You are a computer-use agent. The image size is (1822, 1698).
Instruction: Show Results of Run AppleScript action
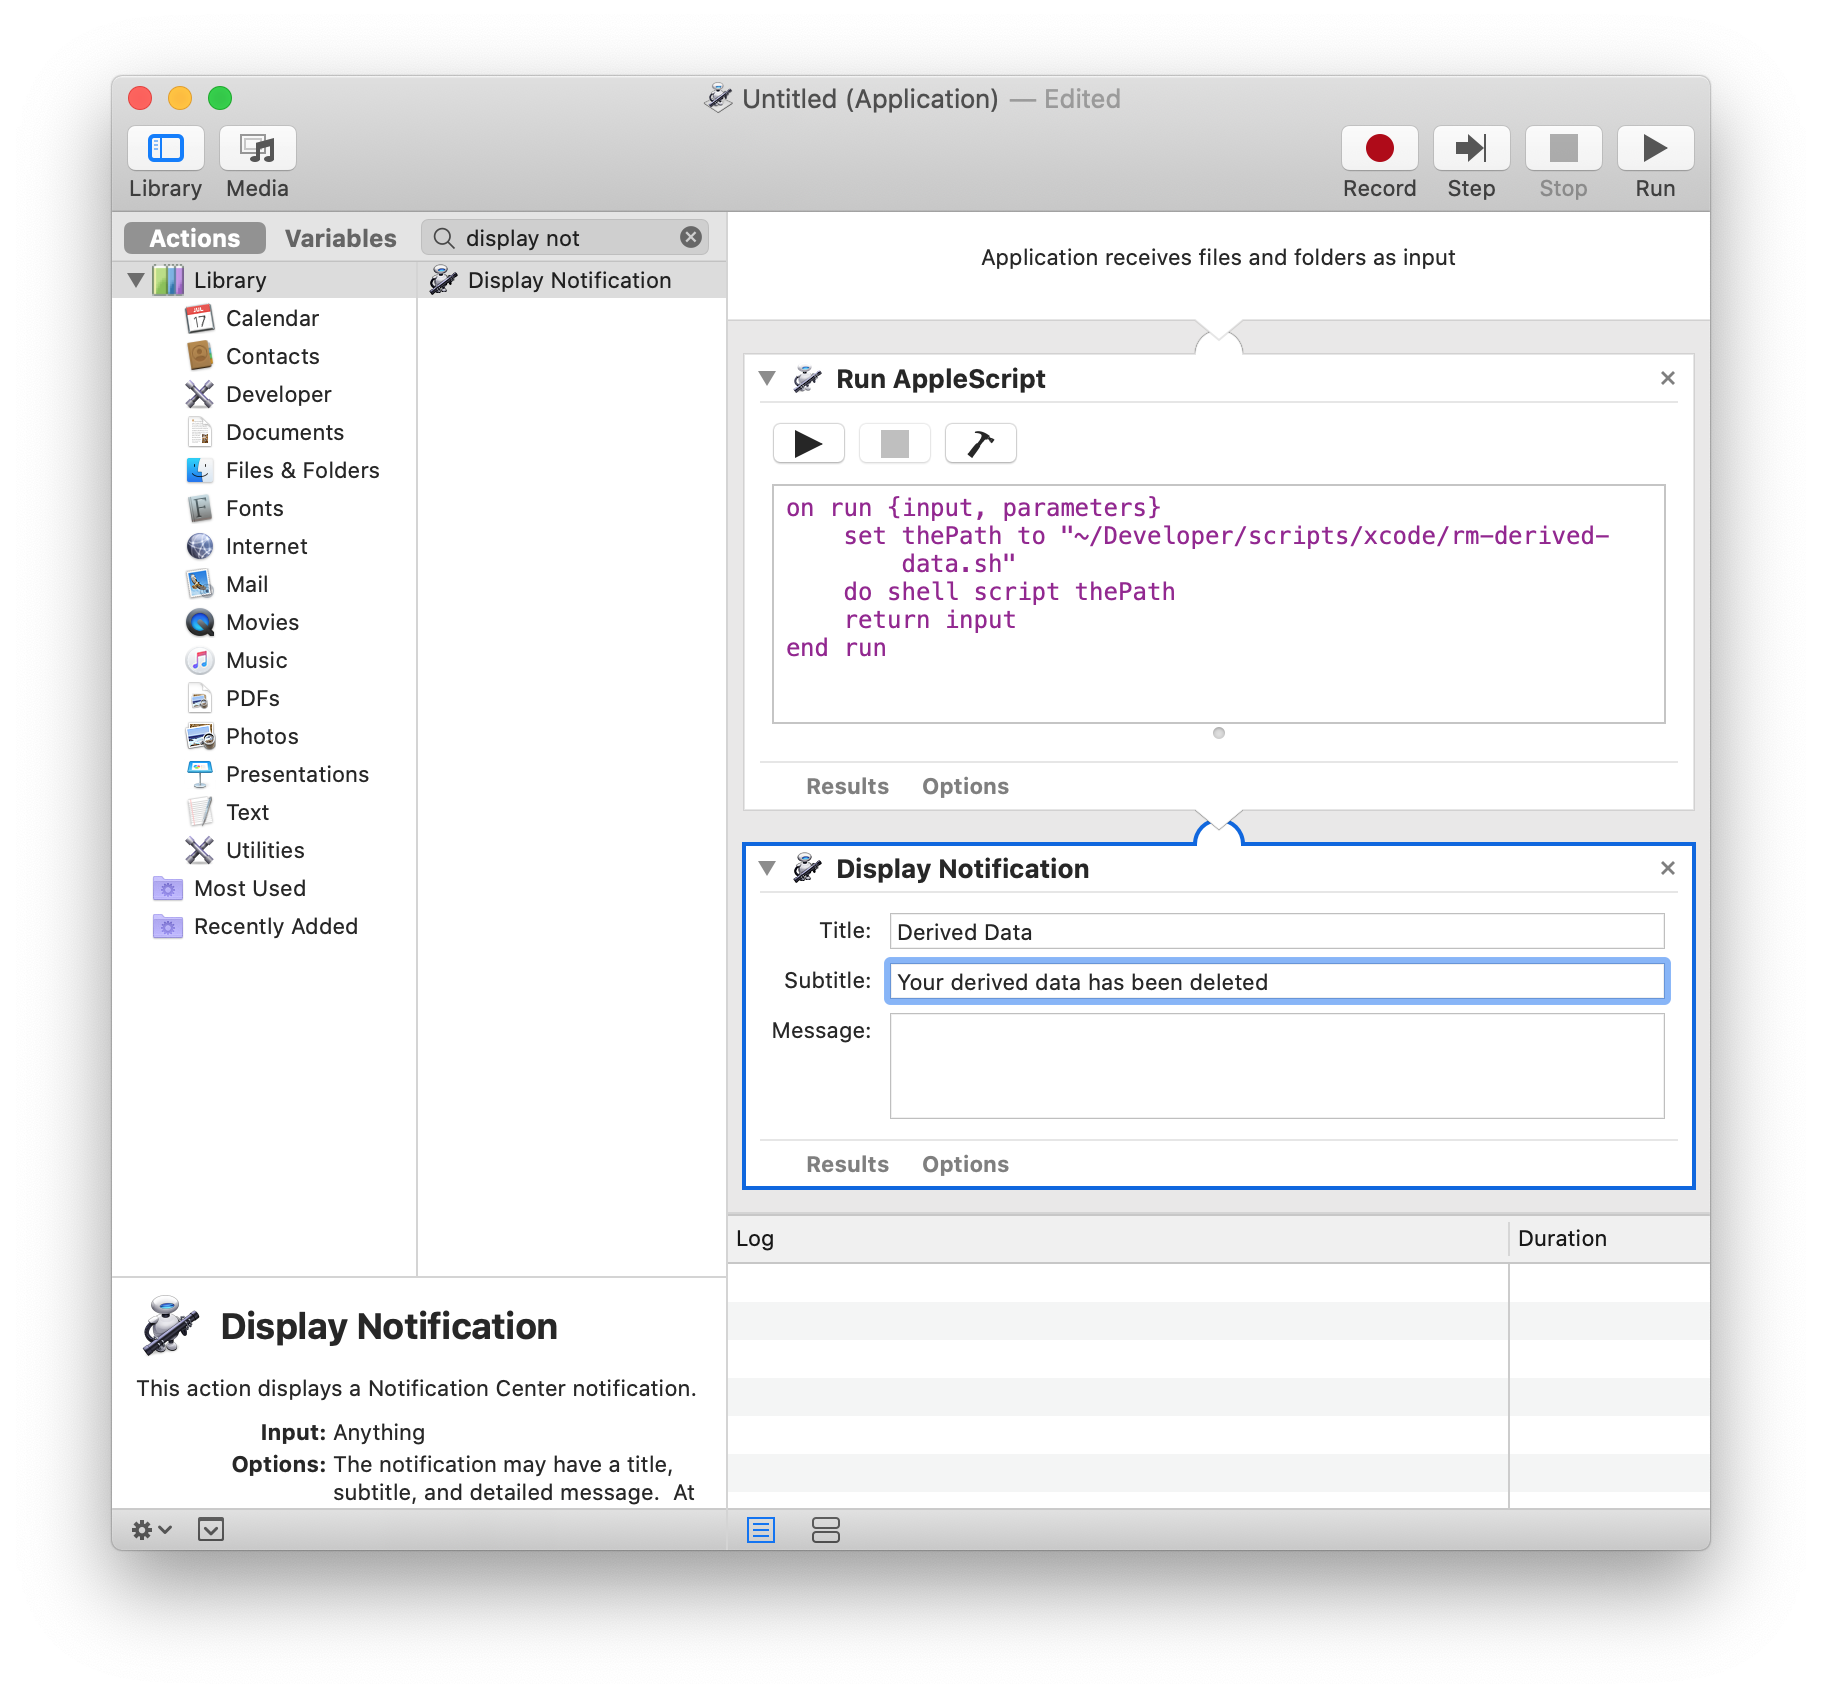coord(847,786)
